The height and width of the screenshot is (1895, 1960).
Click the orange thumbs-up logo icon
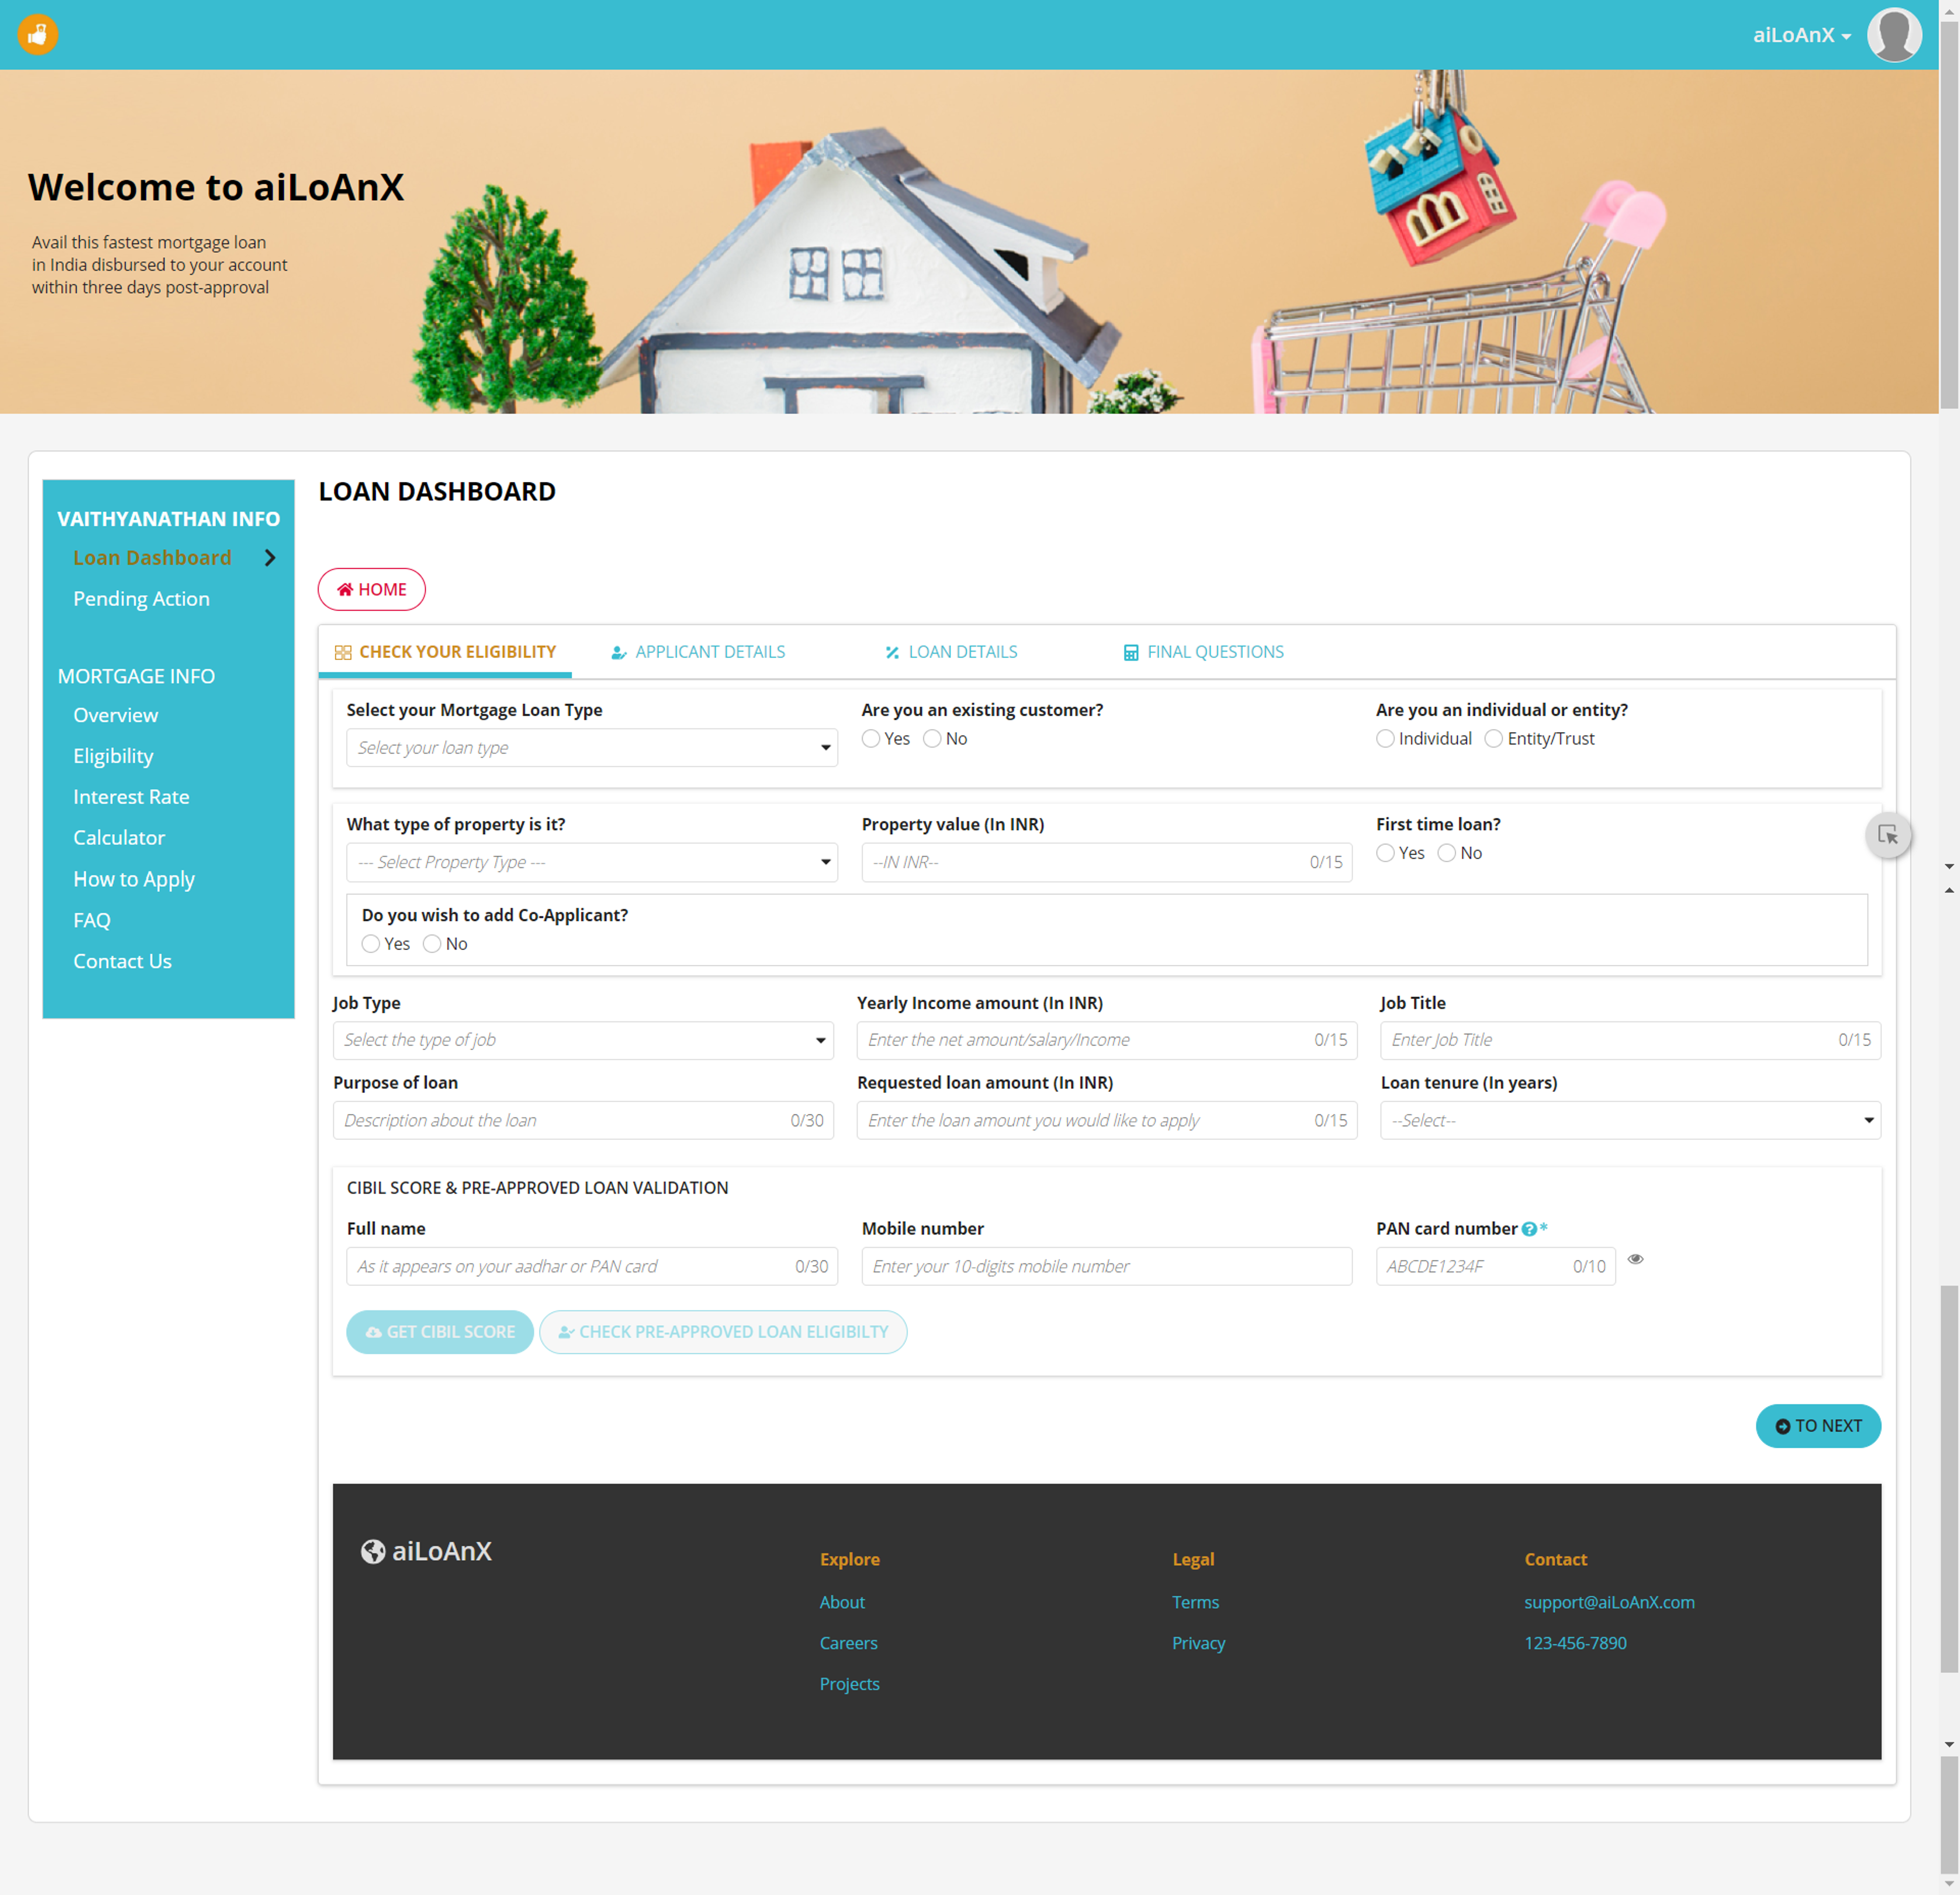click(x=38, y=35)
